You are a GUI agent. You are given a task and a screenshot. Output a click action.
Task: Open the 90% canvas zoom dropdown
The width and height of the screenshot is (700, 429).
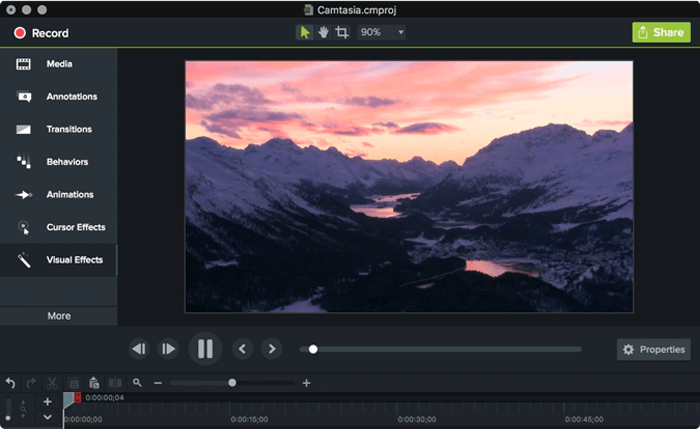click(381, 32)
